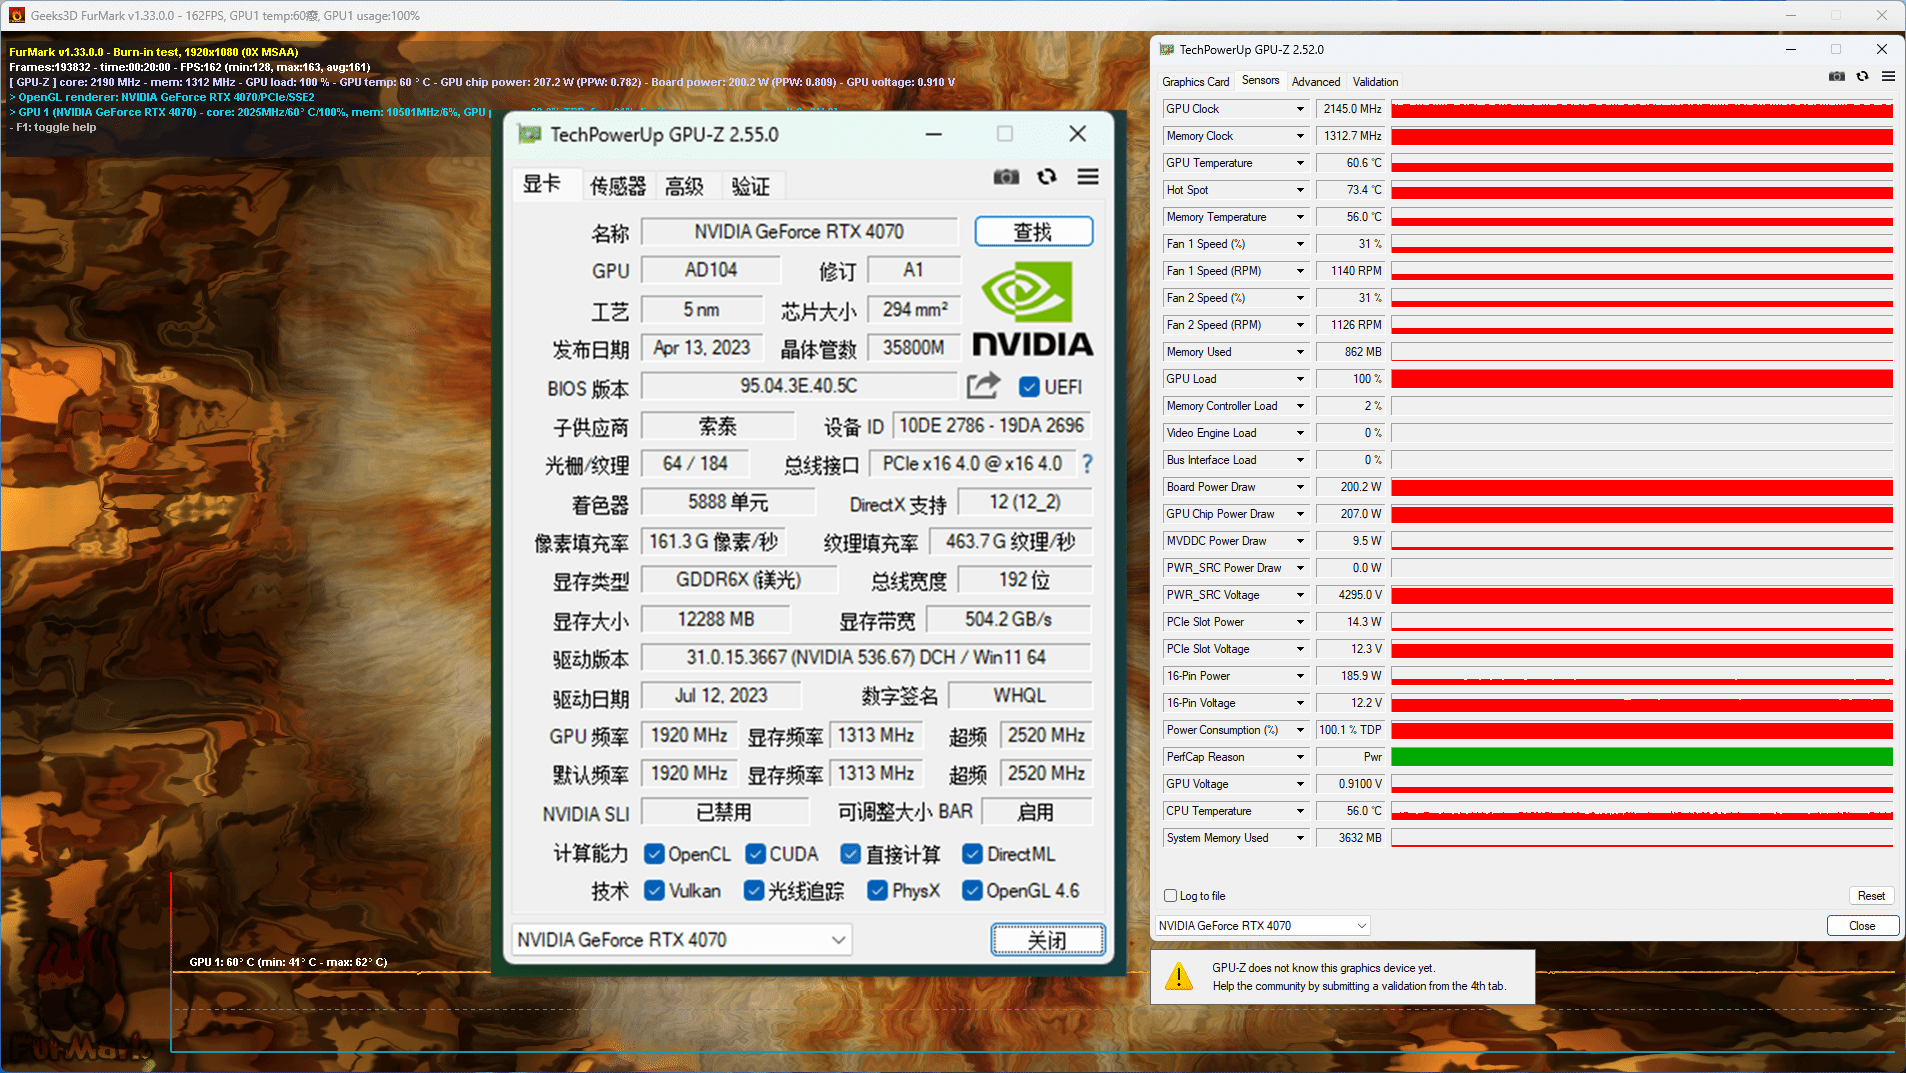
Task: Close the GPU-Z 2.55.0 window with X
Action: (x=1077, y=134)
